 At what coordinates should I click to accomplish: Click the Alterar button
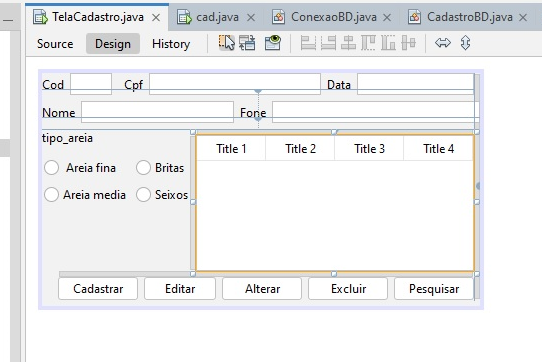coord(262,289)
